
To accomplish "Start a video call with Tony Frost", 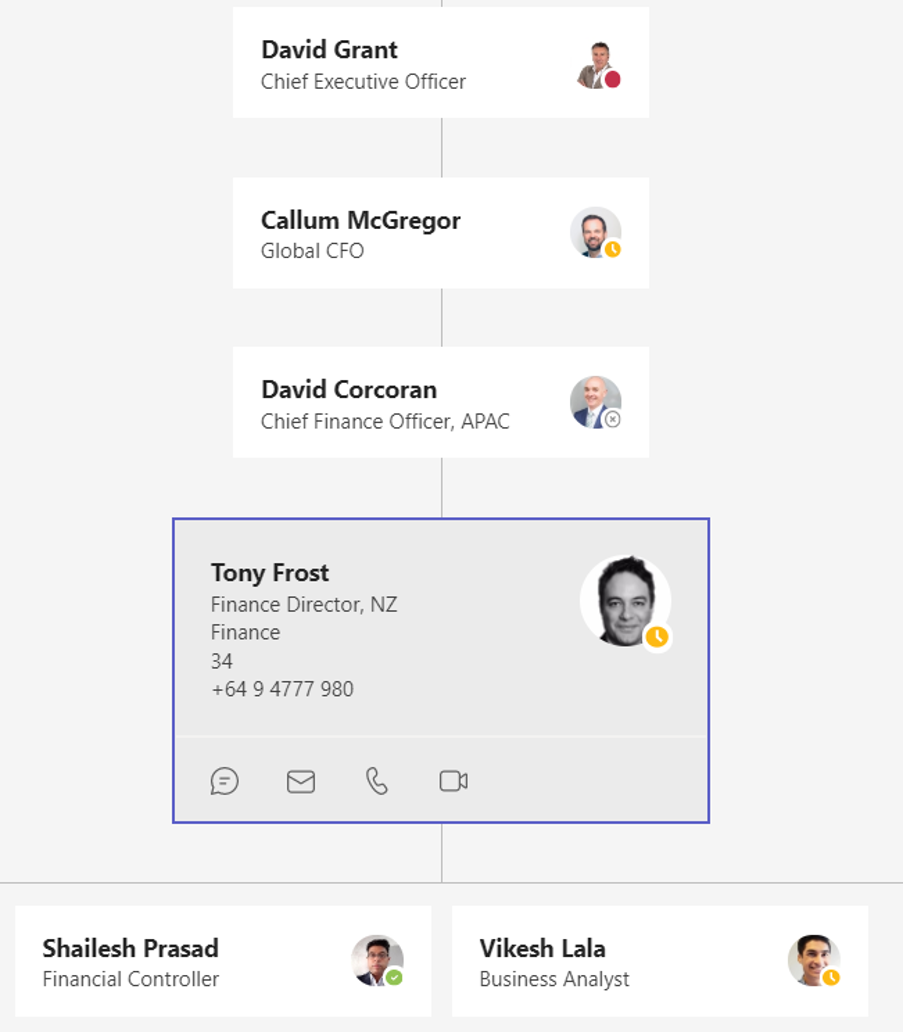I will point(453,781).
